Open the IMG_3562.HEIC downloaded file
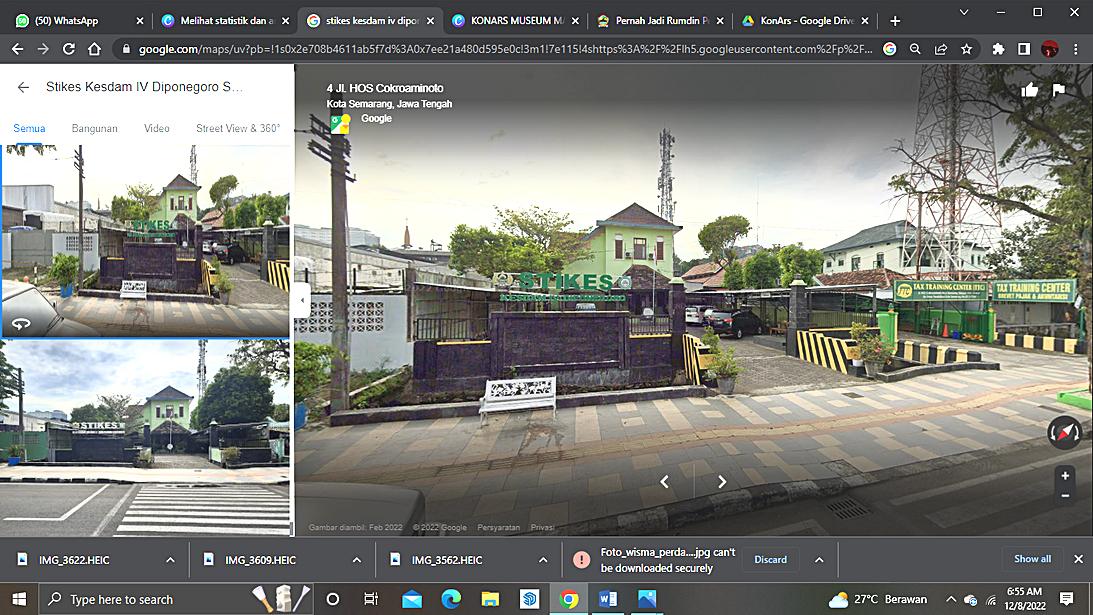 pyautogui.click(x=447, y=560)
